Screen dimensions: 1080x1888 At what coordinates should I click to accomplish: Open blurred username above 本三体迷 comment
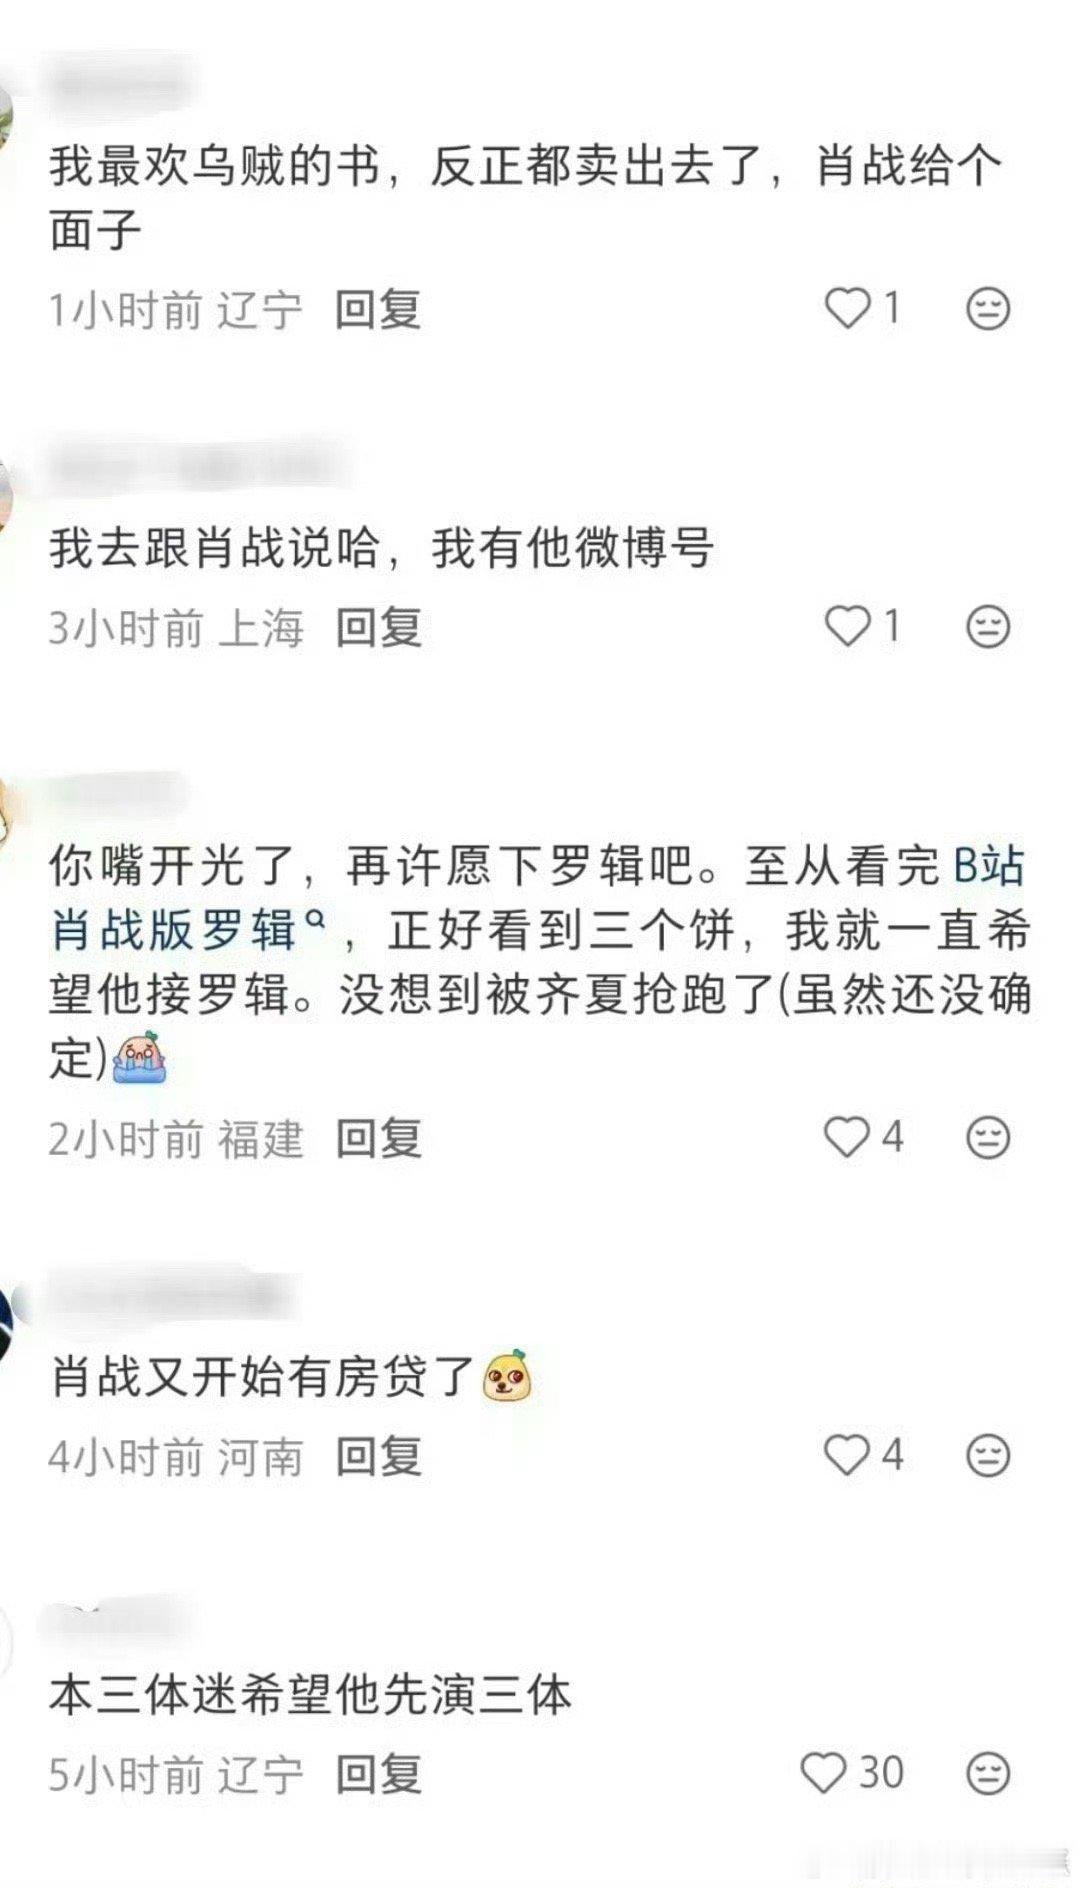coord(122,1620)
